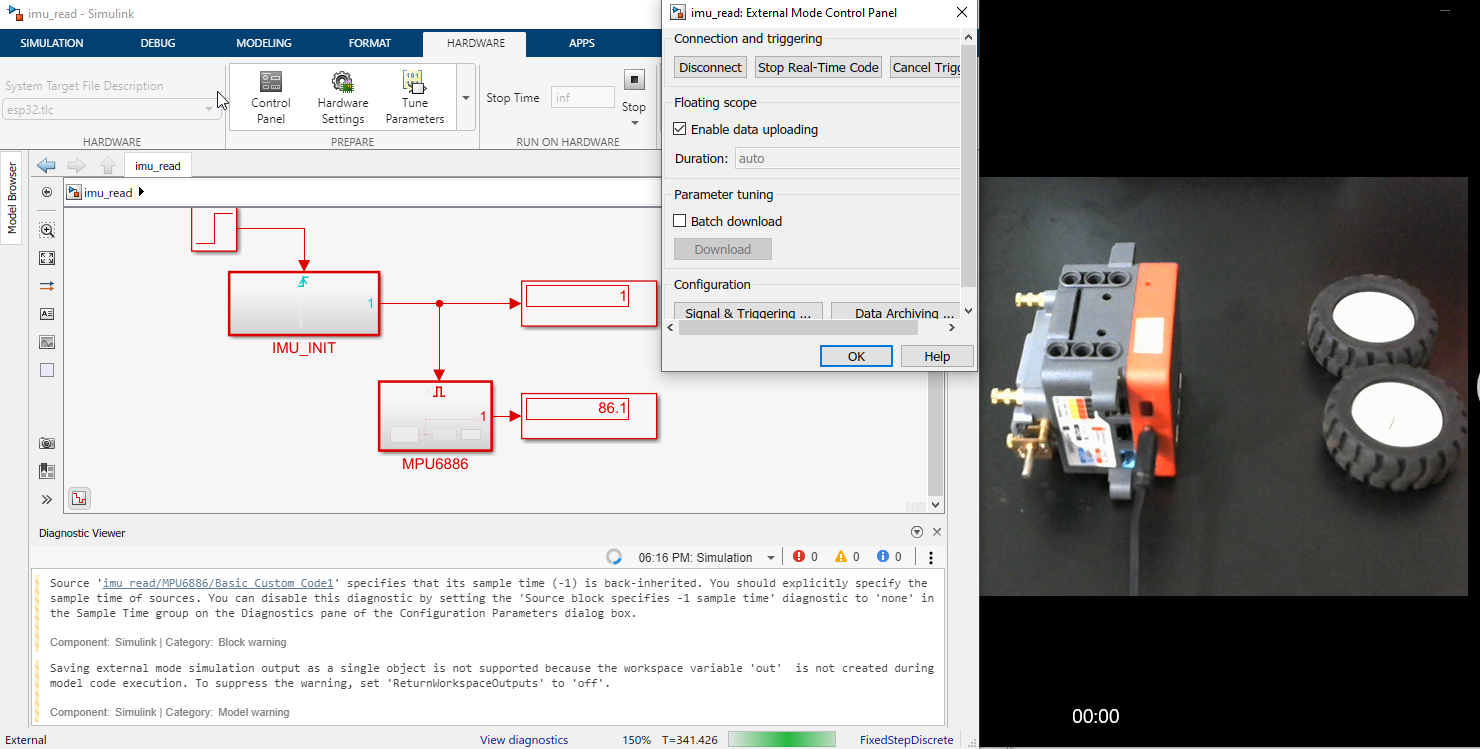Click the imu_read model icon in breadcrumb

[x=74, y=192]
